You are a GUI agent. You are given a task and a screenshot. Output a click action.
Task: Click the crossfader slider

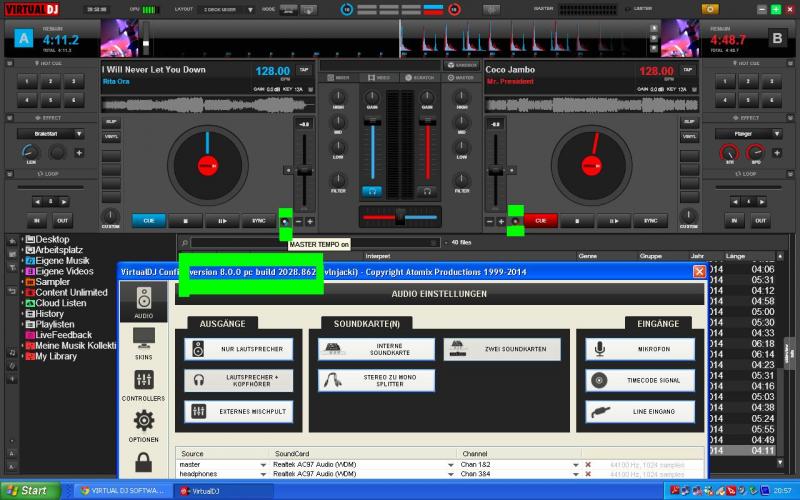[399, 217]
